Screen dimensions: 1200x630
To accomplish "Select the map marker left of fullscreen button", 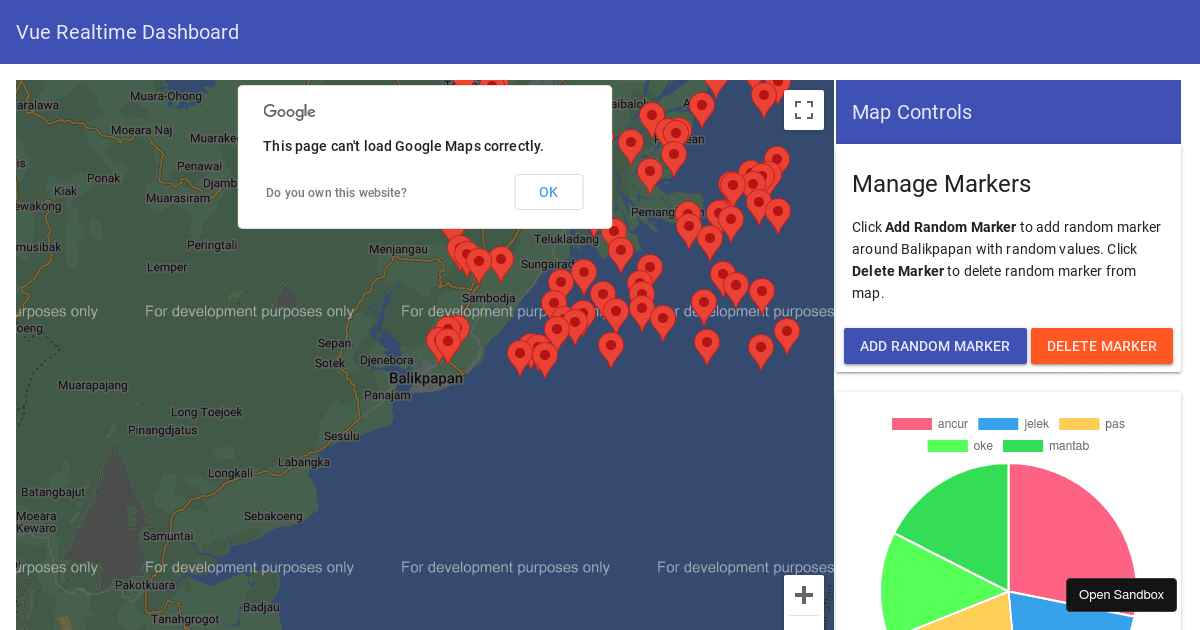I will [764, 97].
